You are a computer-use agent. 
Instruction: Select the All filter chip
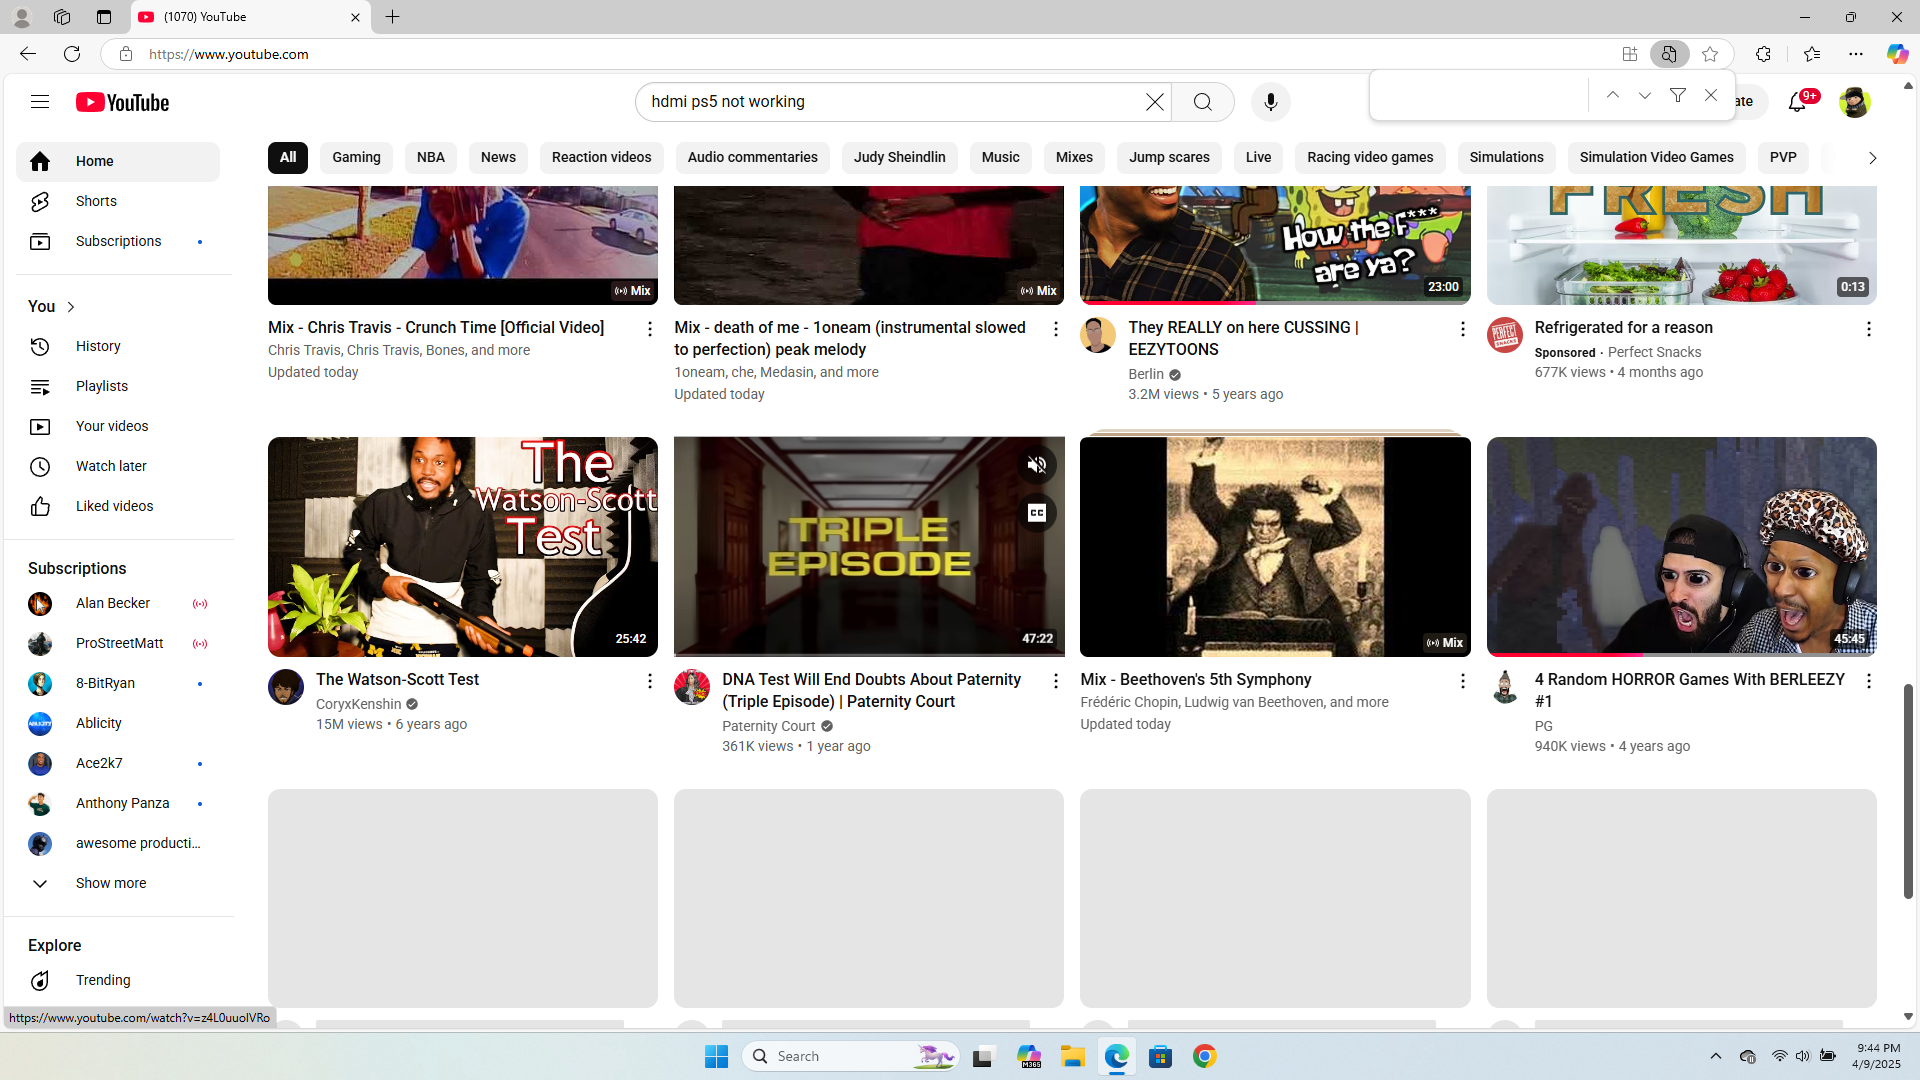(x=288, y=157)
